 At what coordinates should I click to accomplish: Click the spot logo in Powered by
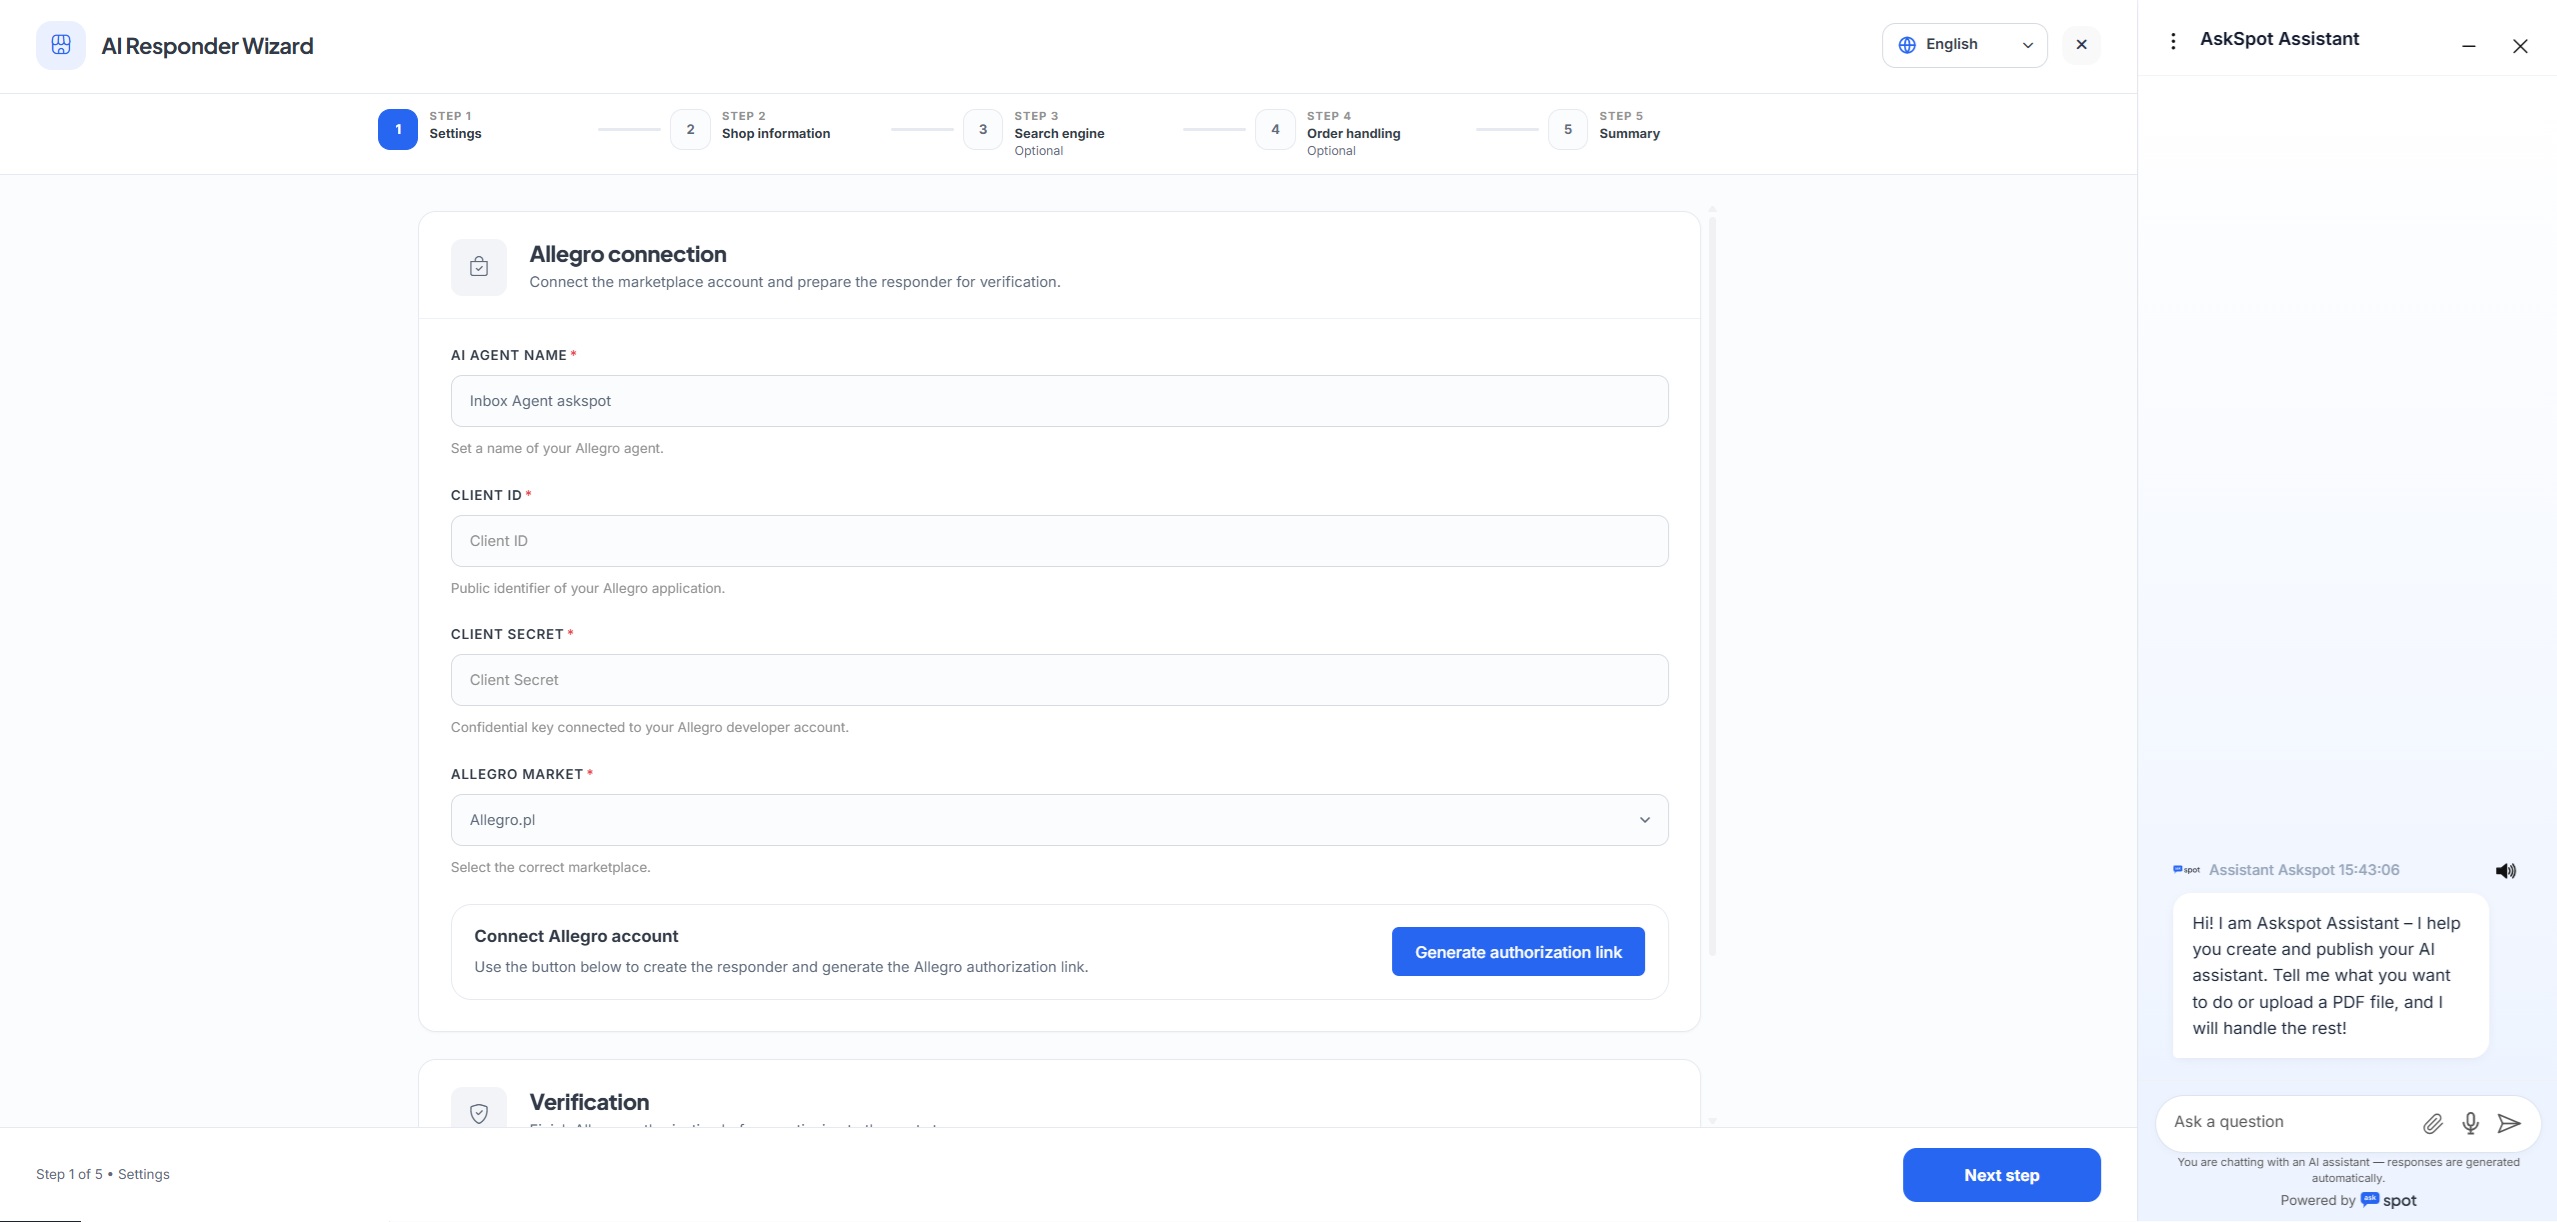click(2388, 1200)
